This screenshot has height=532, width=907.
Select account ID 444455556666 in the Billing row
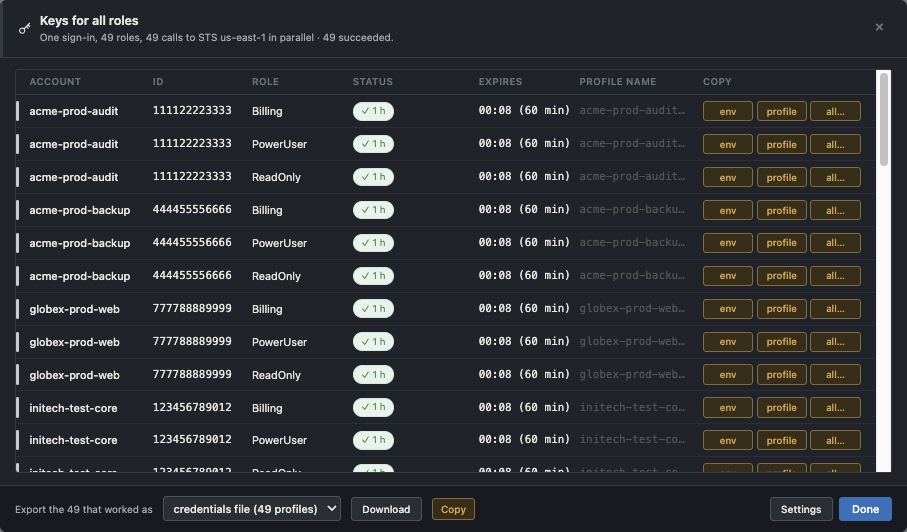192,209
